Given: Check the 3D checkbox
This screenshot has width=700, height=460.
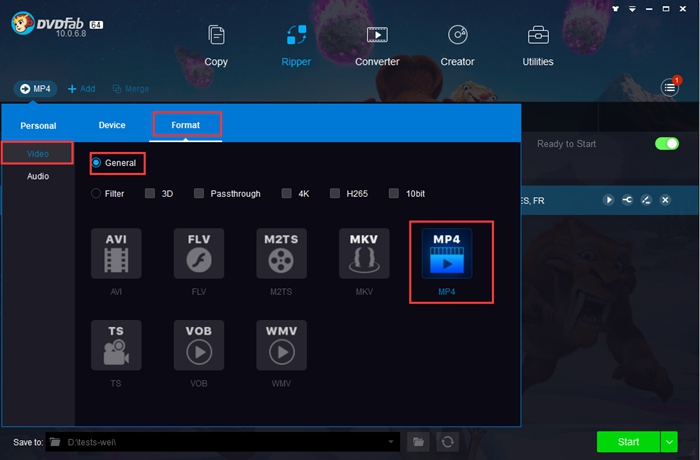Looking at the screenshot, I should click(x=150, y=193).
